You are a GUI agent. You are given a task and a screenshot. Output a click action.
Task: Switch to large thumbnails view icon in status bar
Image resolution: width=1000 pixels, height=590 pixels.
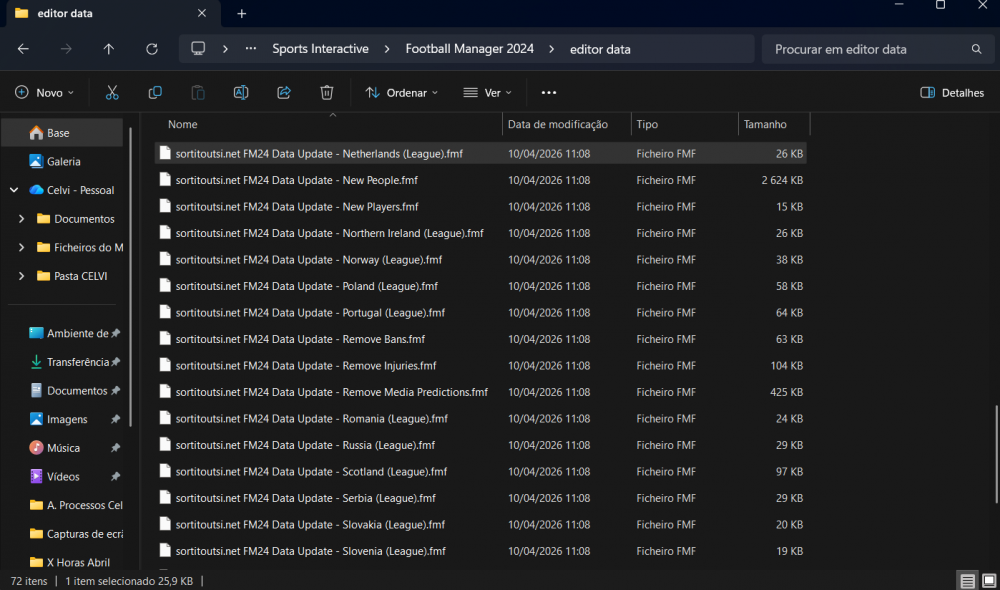(x=989, y=580)
